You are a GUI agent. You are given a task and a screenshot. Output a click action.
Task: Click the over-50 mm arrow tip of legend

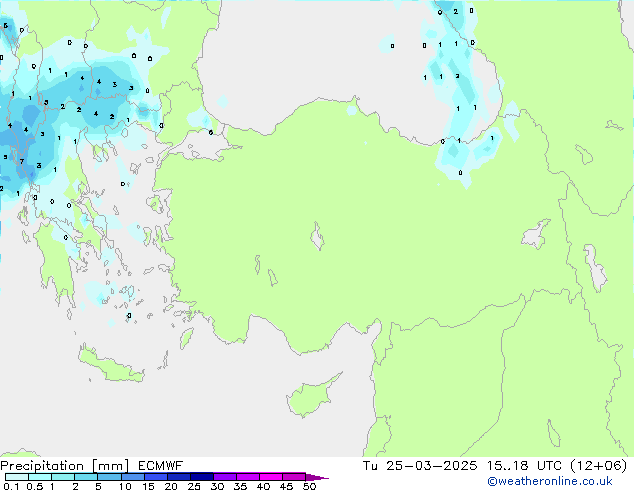319,478
